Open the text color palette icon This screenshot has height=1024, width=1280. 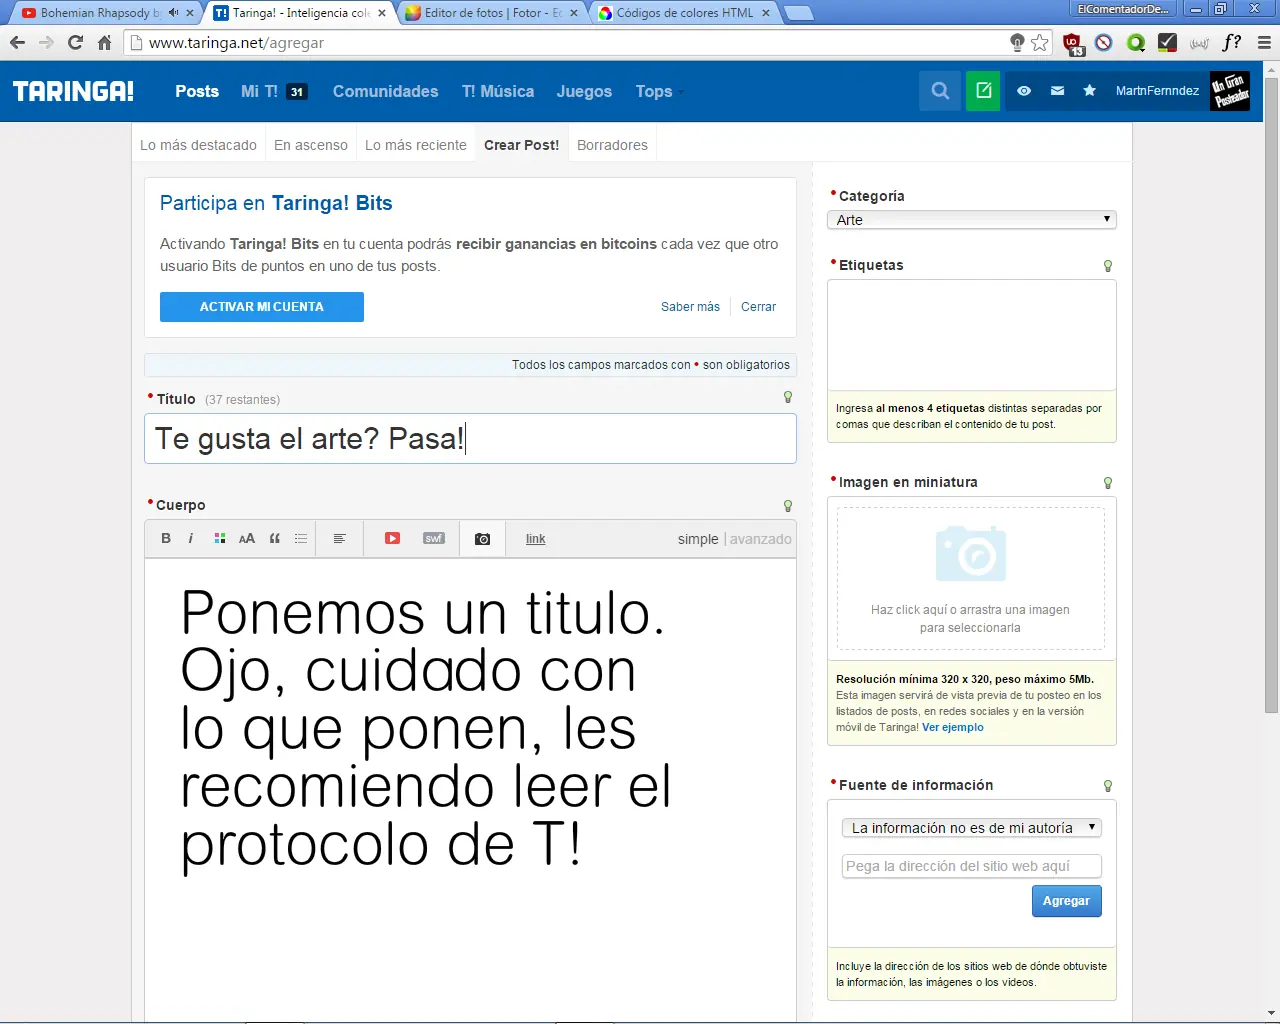(220, 538)
